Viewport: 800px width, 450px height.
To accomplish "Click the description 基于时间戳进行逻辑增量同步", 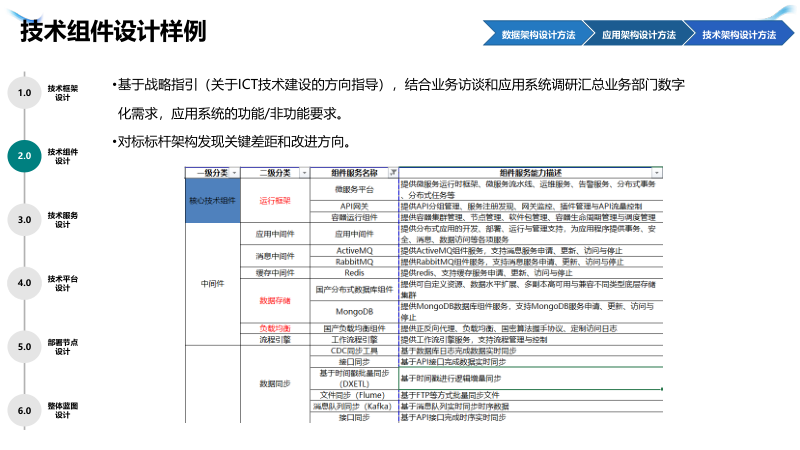I will pyautogui.click(x=451, y=379).
